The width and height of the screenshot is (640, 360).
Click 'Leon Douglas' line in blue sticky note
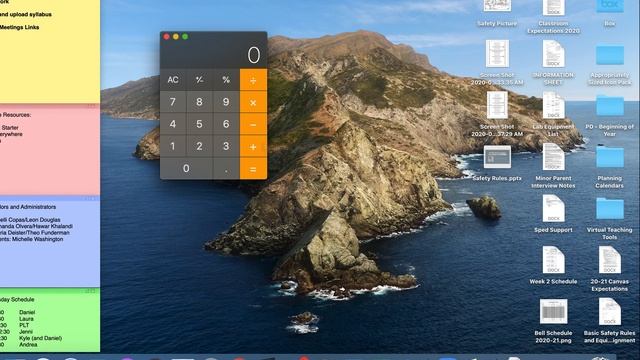click(43, 220)
